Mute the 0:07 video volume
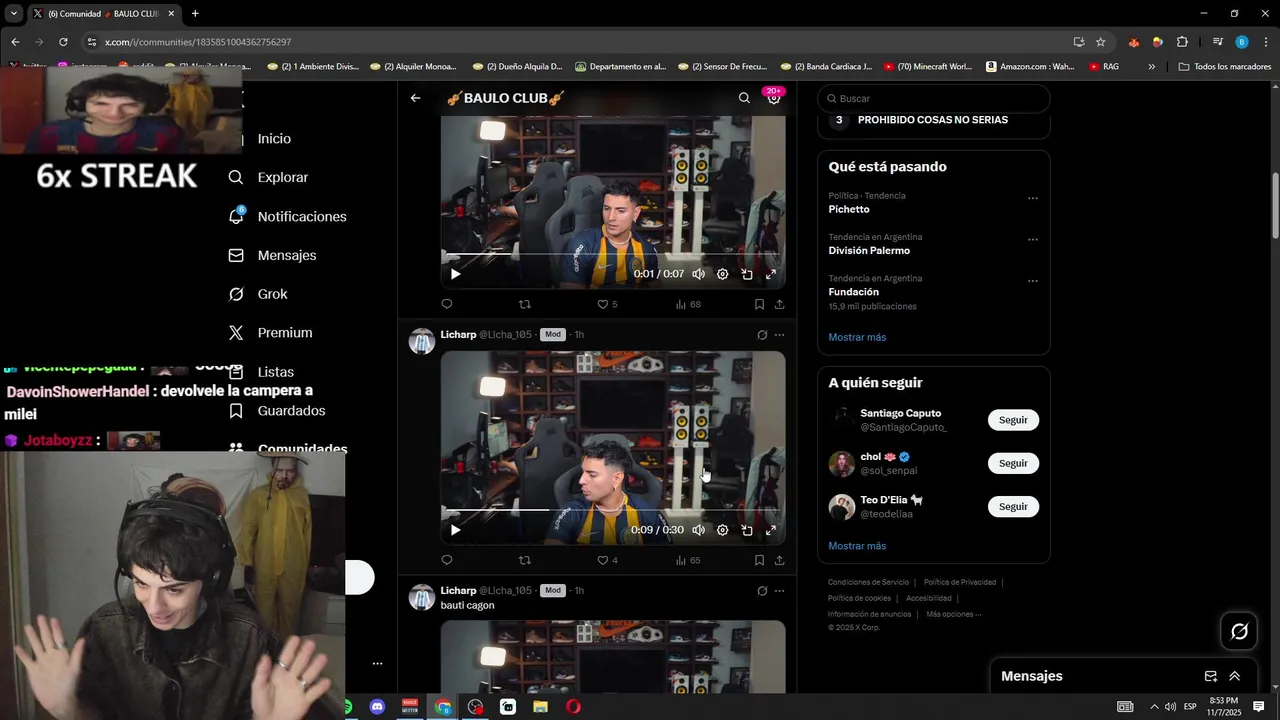 point(698,274)
